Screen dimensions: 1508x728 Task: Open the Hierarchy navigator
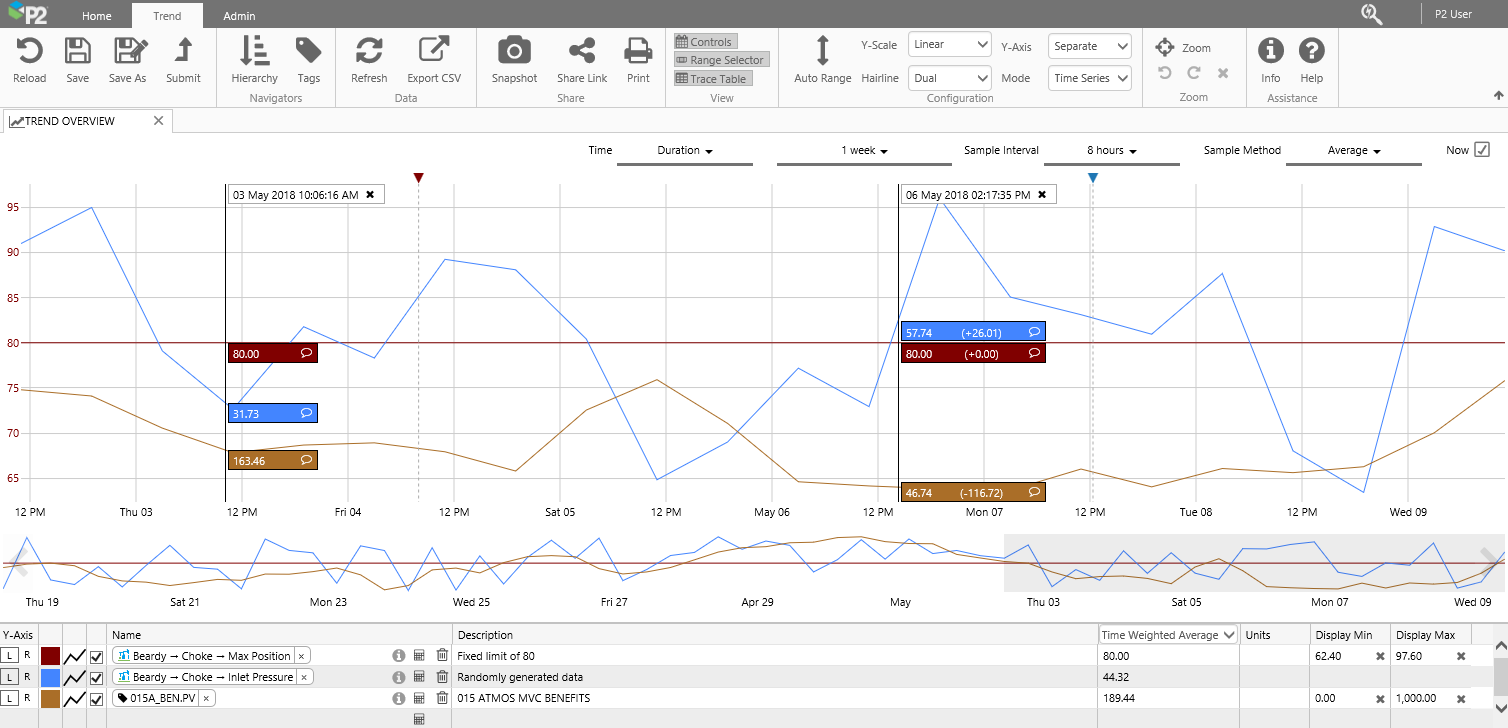pyautogui.click(x=254, y=52)
